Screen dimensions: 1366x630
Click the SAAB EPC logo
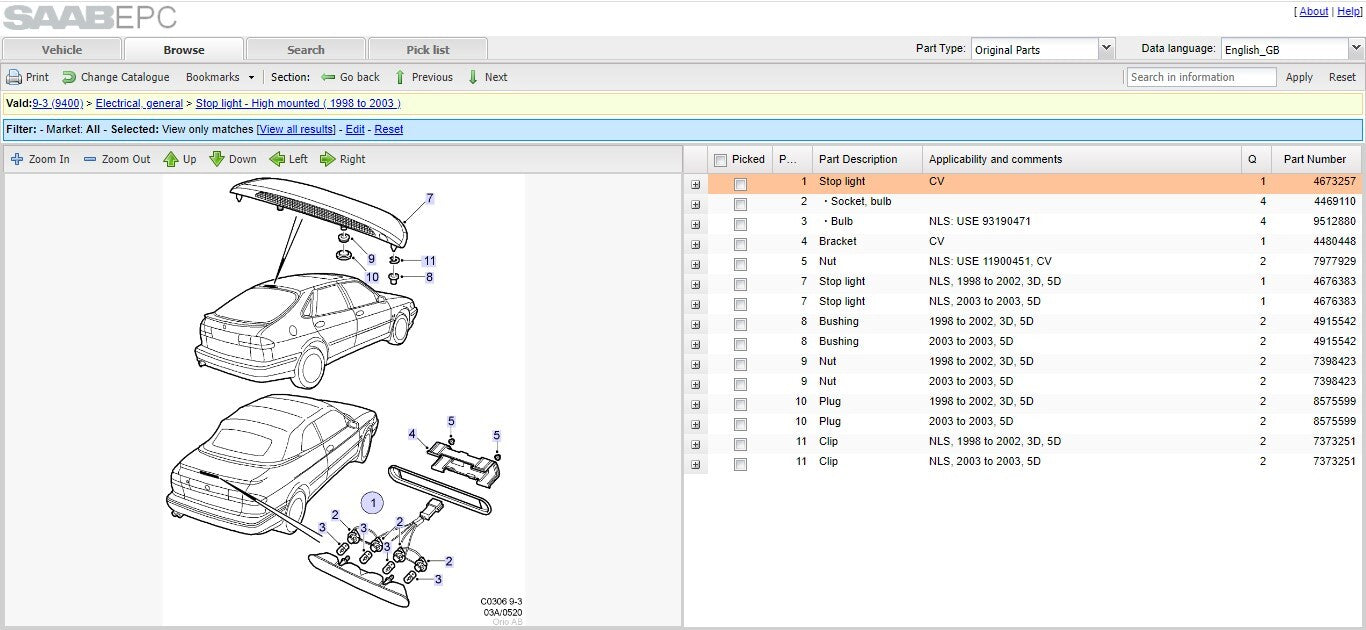click(91, 17)
